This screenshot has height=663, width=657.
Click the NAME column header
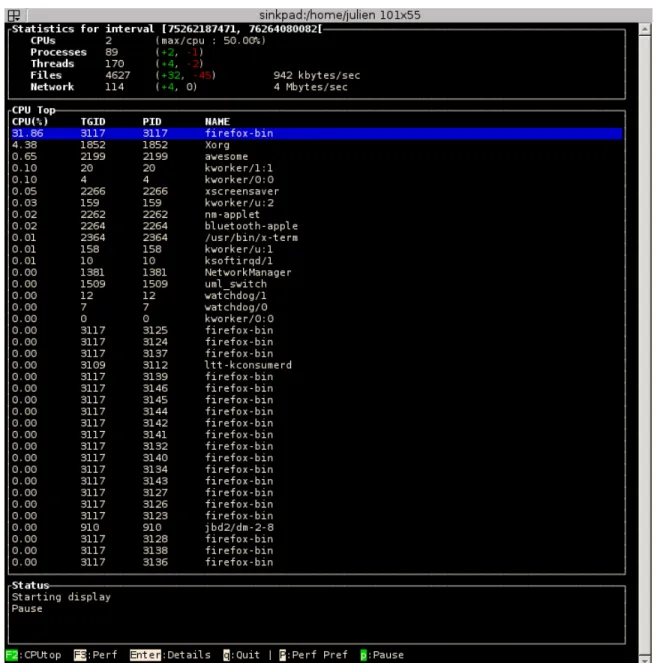(217, 122)
